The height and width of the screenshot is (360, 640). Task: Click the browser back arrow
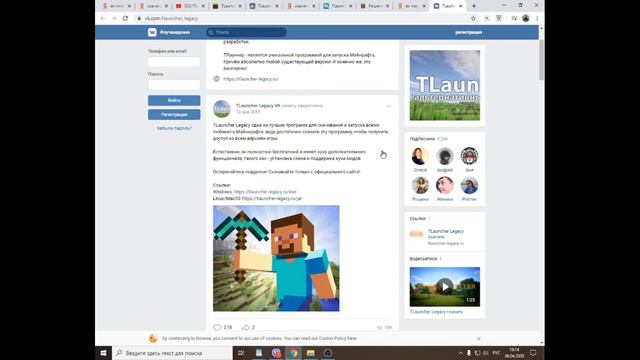click(x=102, y=18)
